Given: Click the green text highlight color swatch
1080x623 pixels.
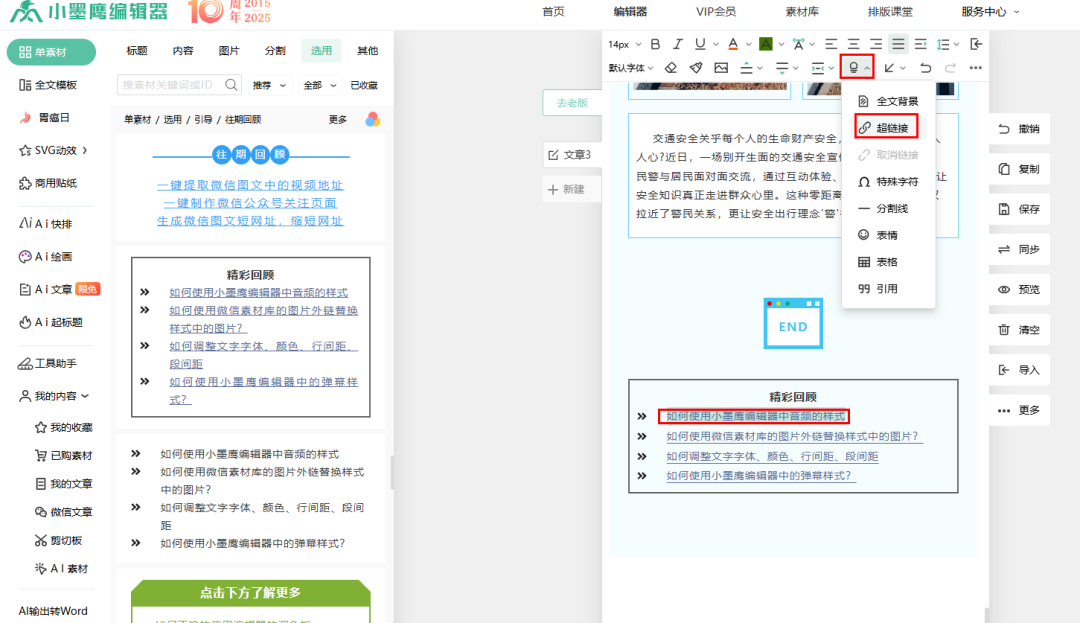Looking at the screenshot, I should tap(765, 44).
